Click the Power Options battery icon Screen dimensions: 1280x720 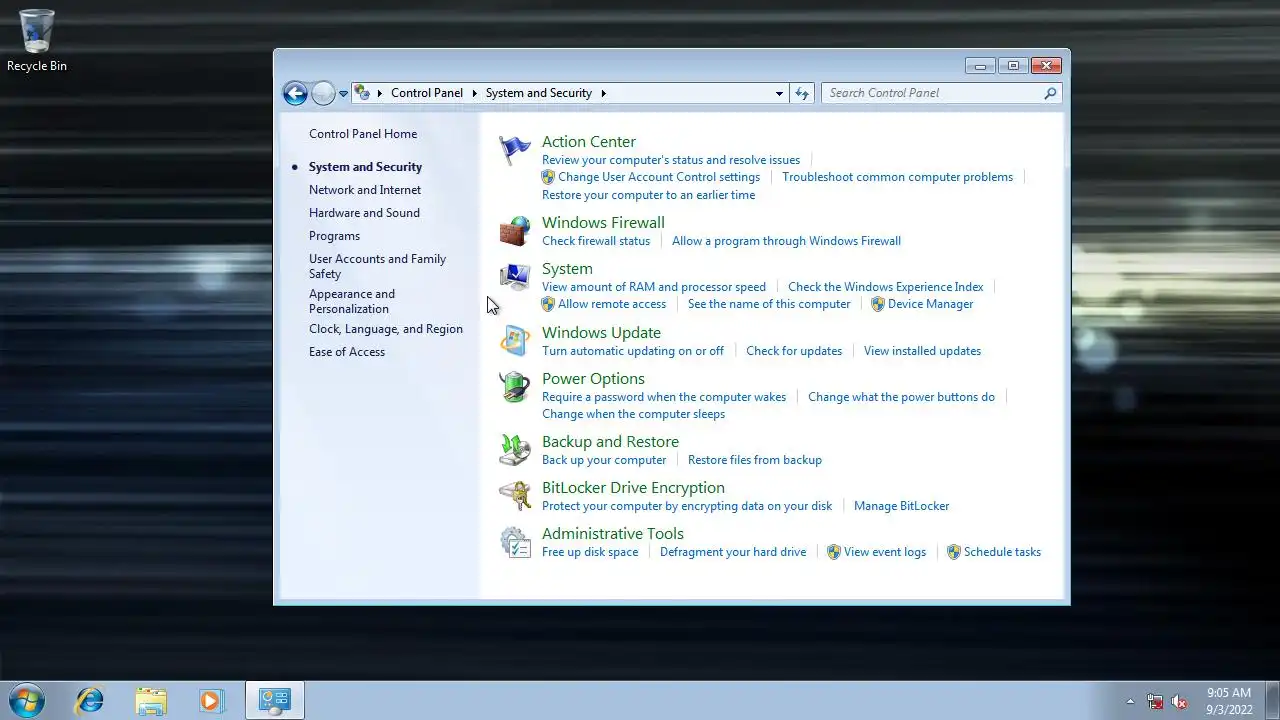pos(515,387)
